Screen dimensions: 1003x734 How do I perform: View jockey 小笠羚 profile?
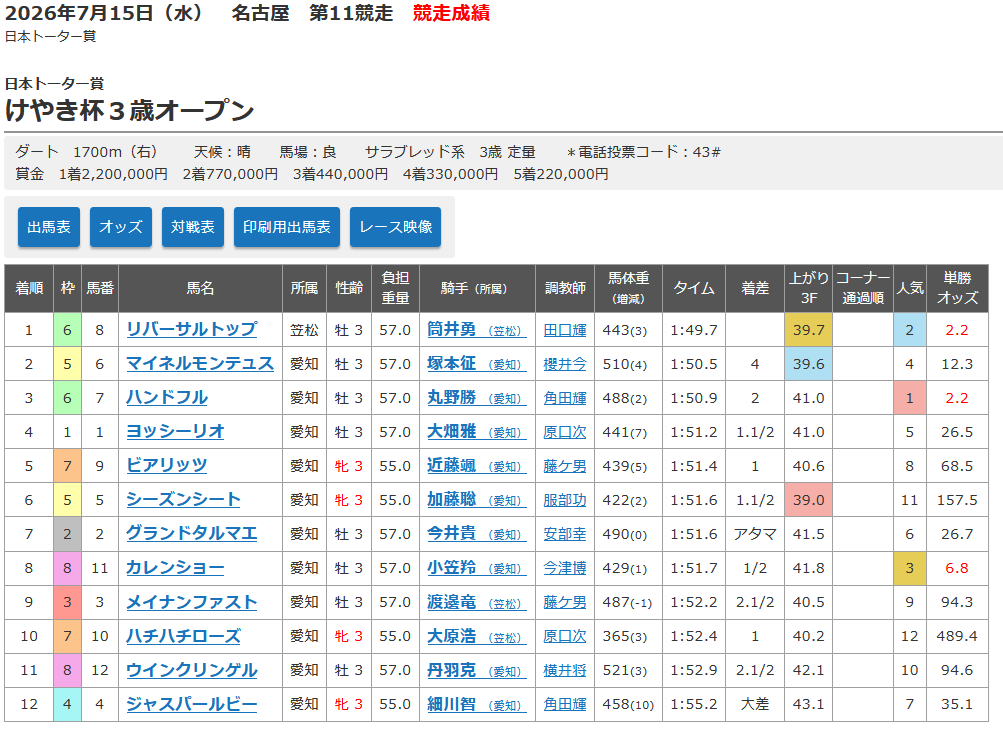pos(477,568)
